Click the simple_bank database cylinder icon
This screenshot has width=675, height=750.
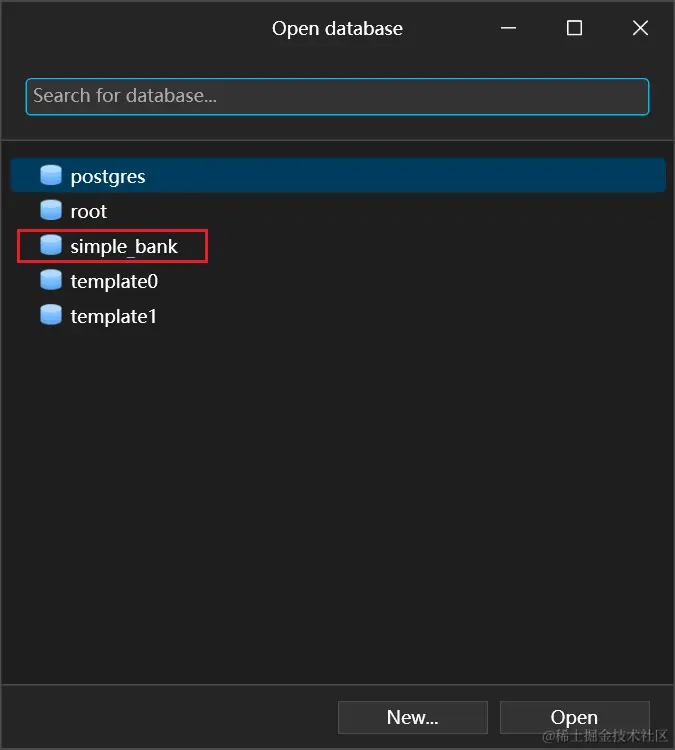click(x=51, y=246)
